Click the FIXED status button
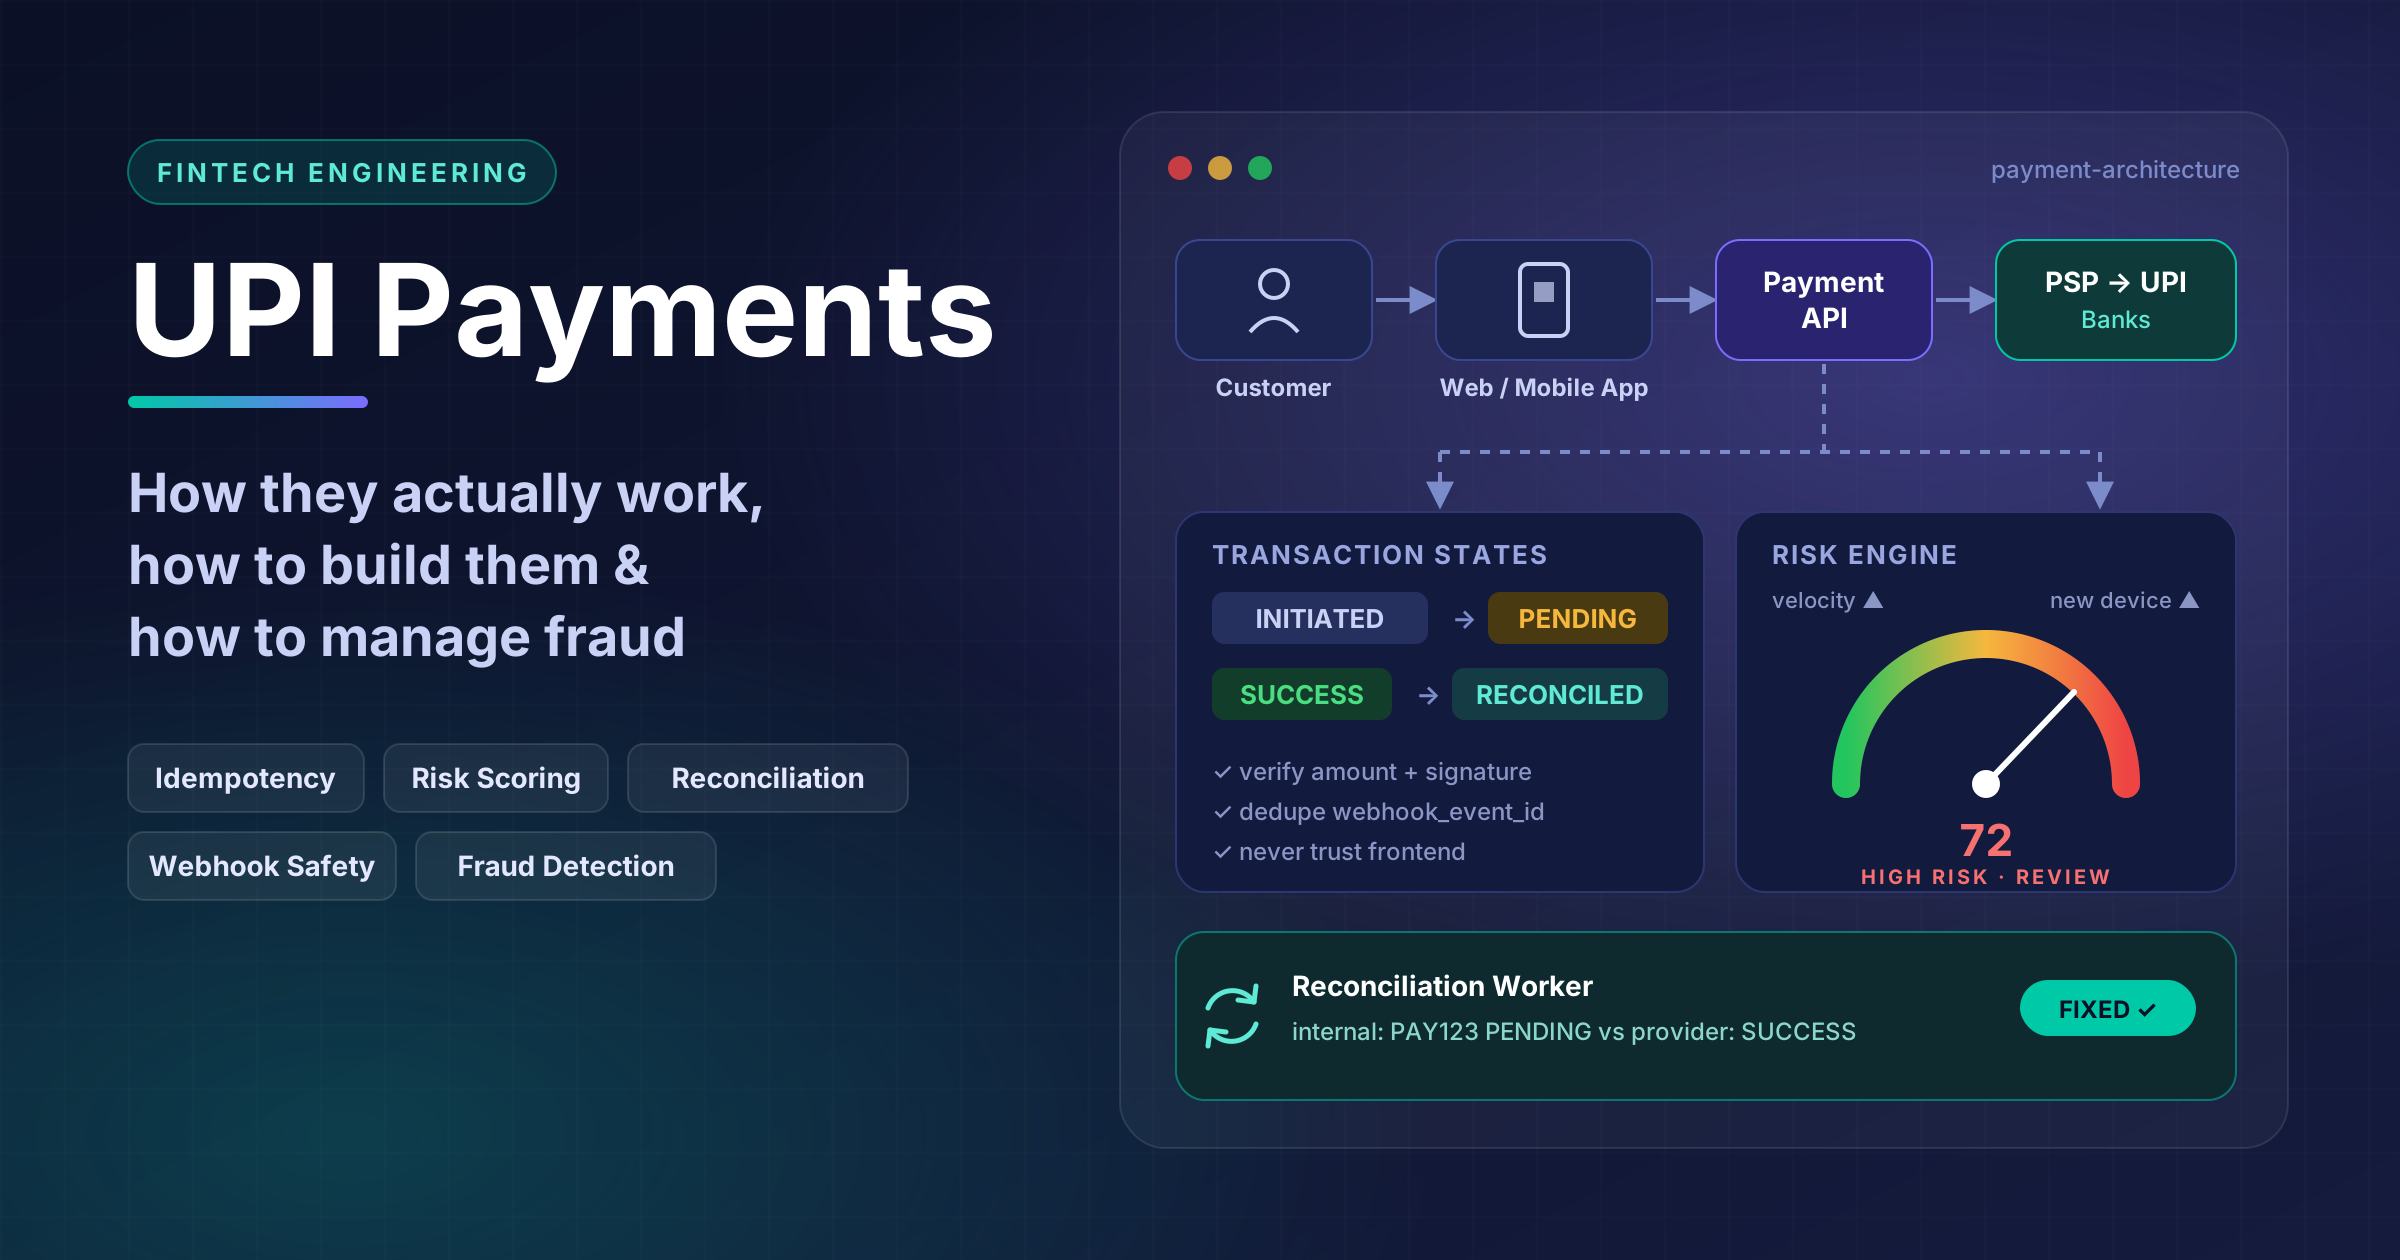The image size is (2400, 1260). (x=2107, y=1008)
